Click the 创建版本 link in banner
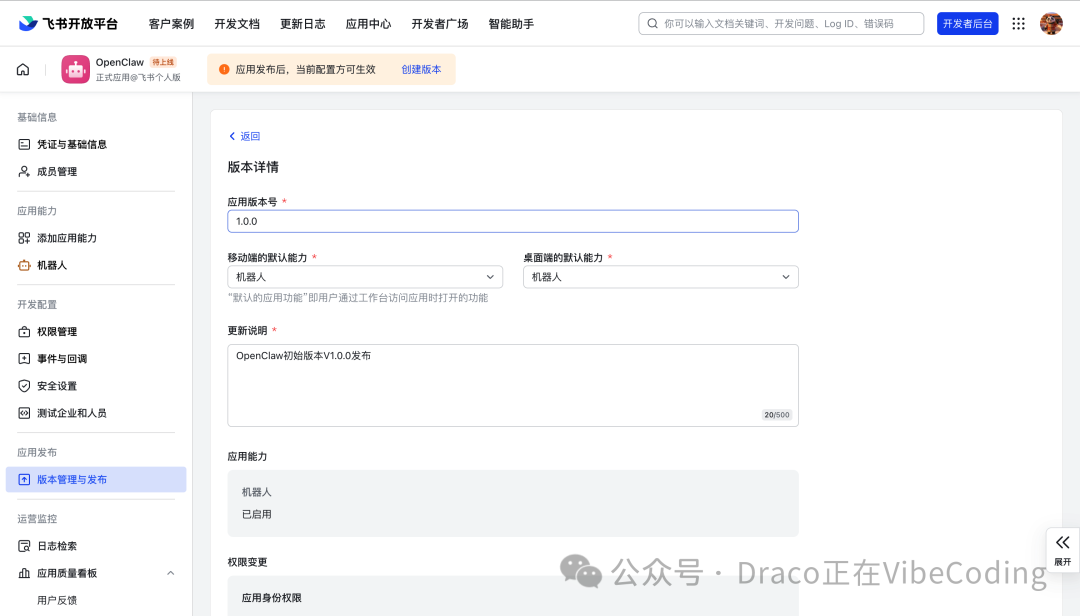Viewport: 1080px width, 616px height. pyautogui.click(x=421, y=69)
